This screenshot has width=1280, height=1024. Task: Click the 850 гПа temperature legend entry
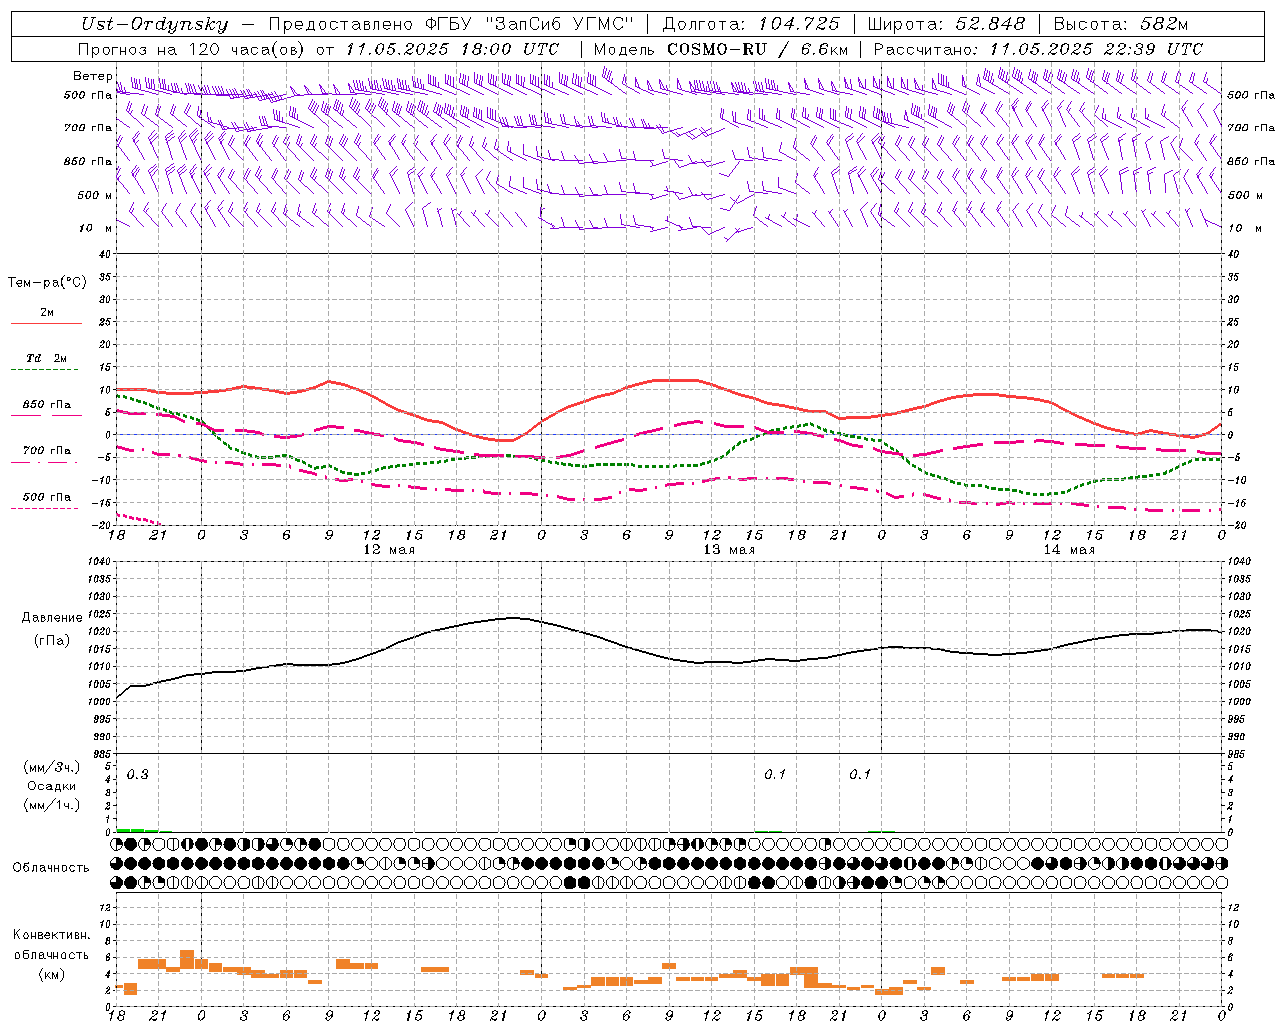click(x=47, y=405)
